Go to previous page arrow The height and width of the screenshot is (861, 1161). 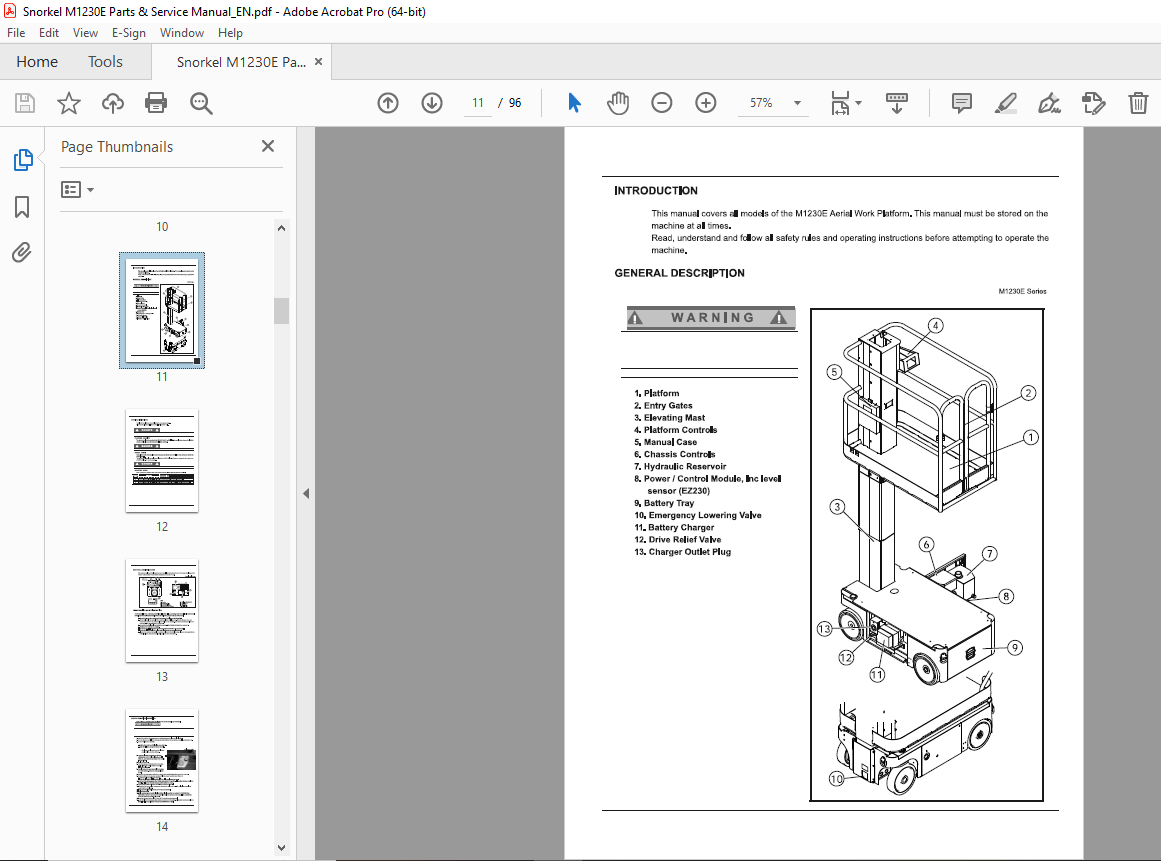[x=388, y=103]
